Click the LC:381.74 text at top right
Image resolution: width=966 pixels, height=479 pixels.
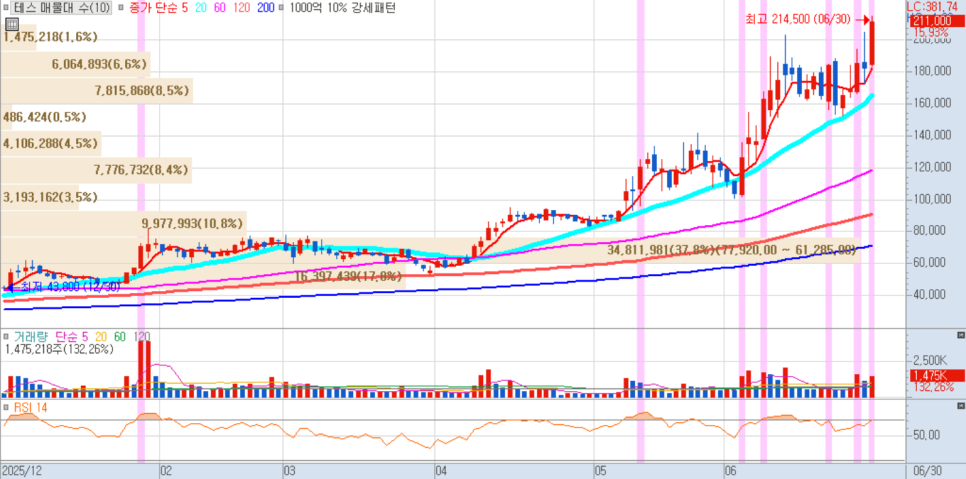click(x=932, y=6)
